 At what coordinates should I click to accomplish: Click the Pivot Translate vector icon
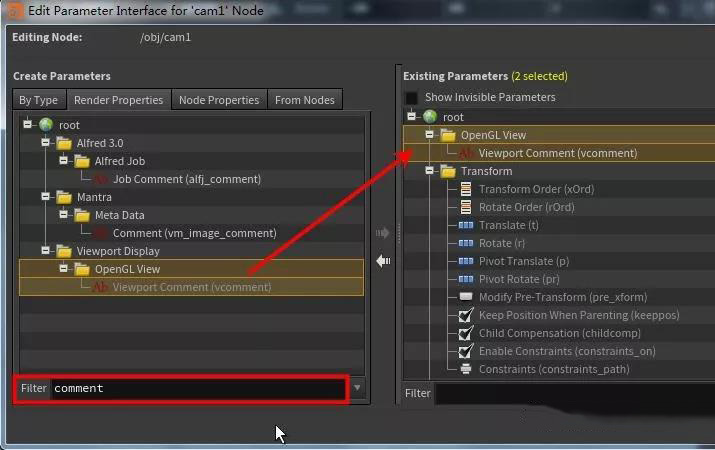466,261
